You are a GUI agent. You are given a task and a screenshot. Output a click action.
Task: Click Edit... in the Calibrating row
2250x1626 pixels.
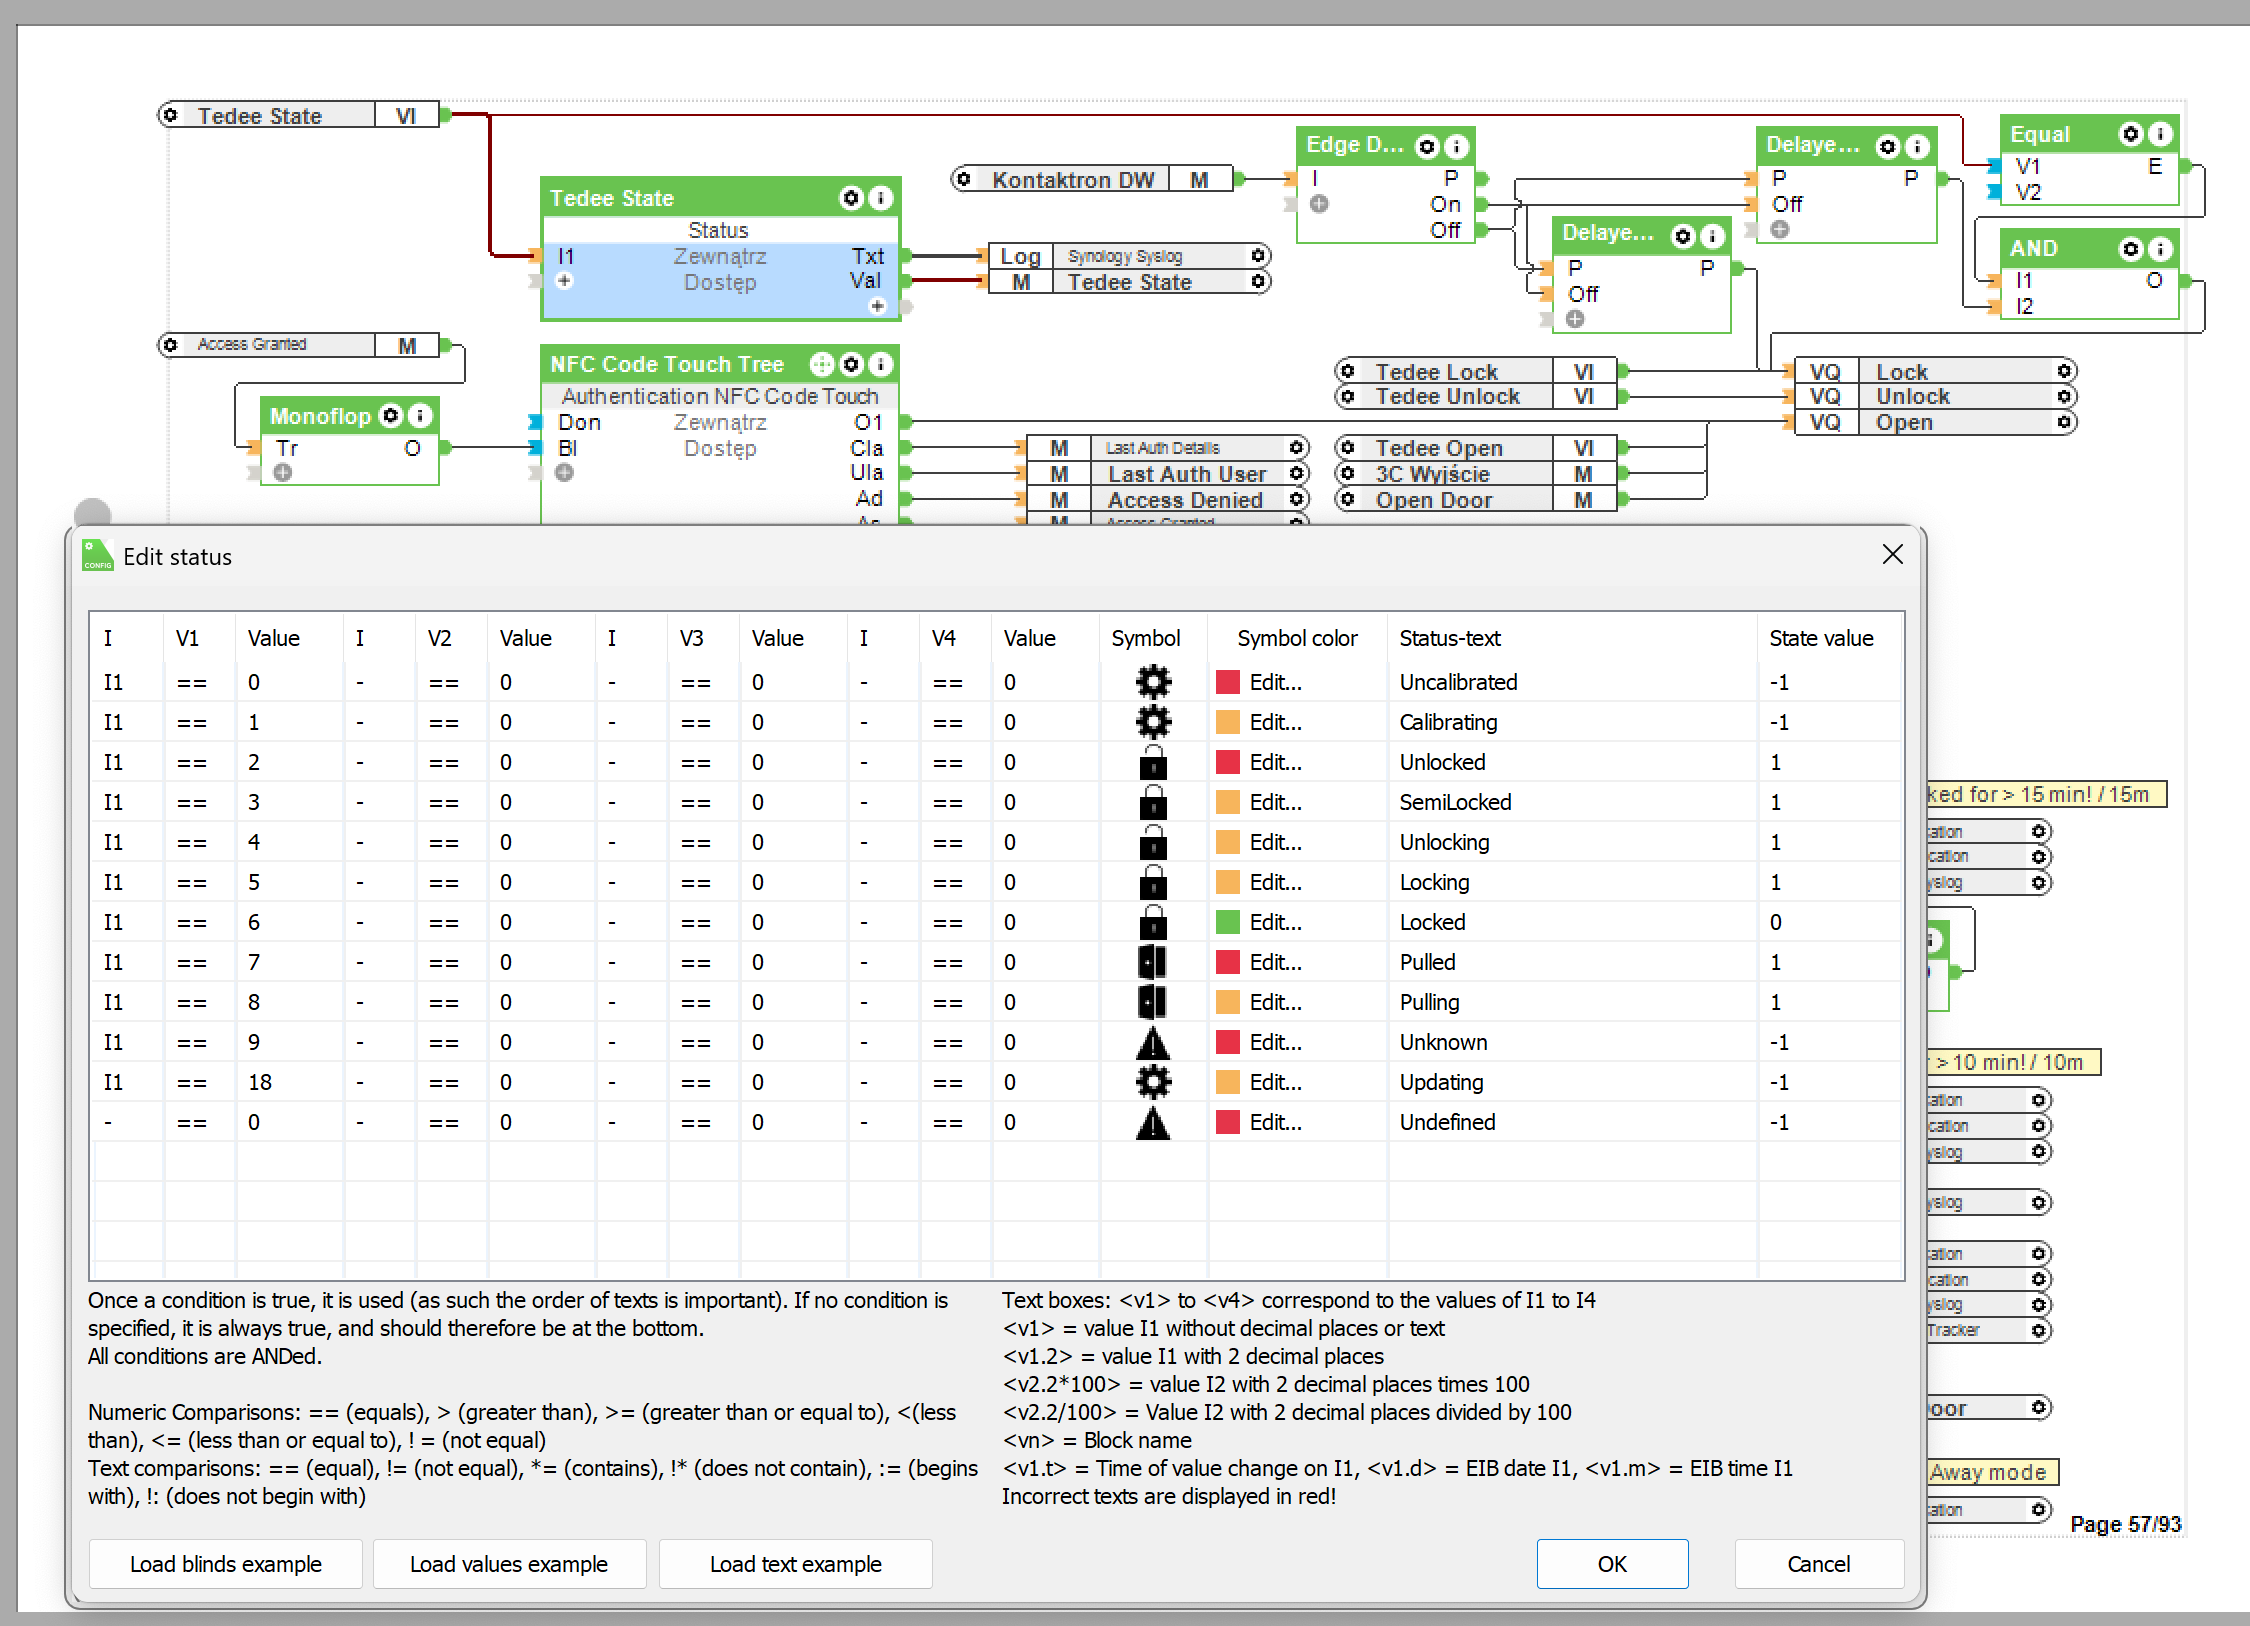click(1276, 722)
